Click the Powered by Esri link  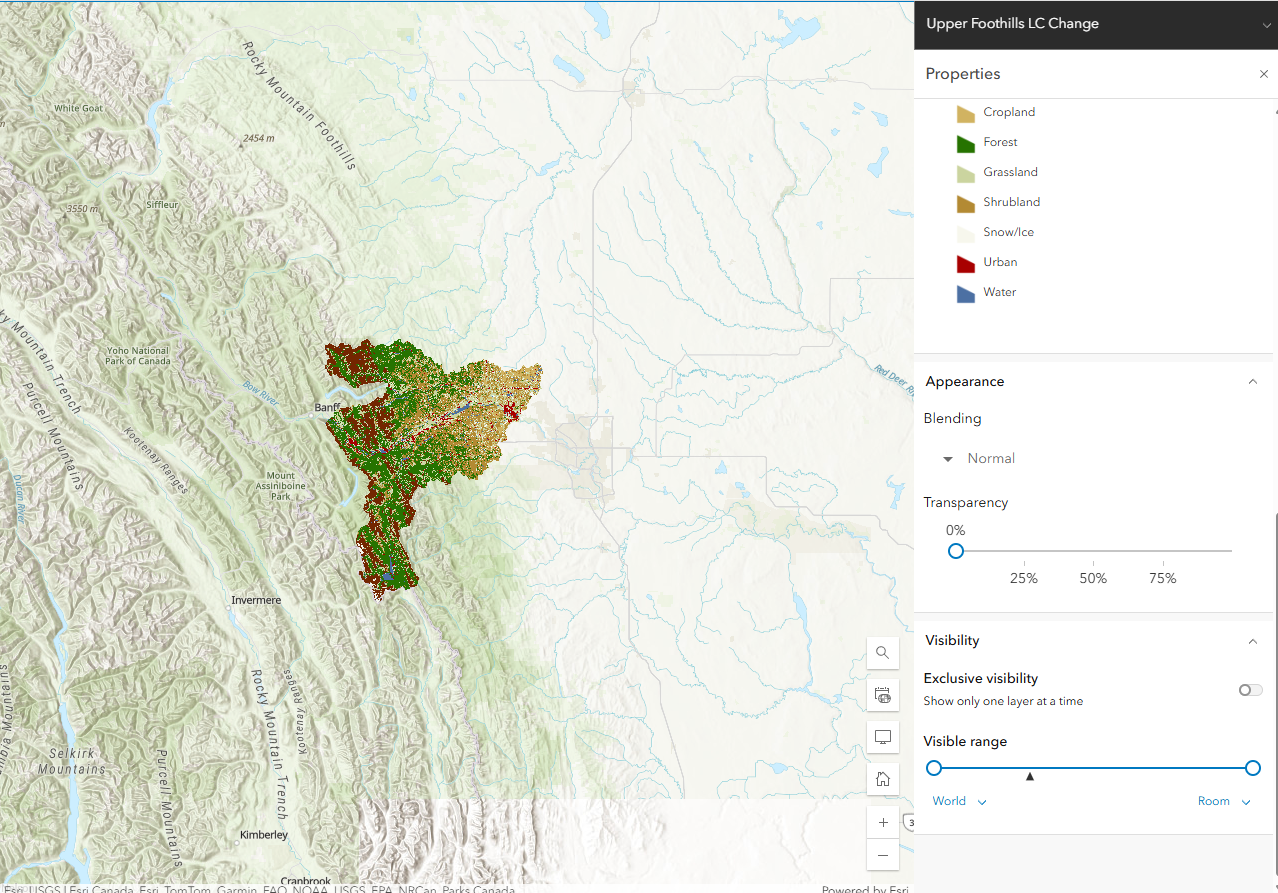(864, 889)
